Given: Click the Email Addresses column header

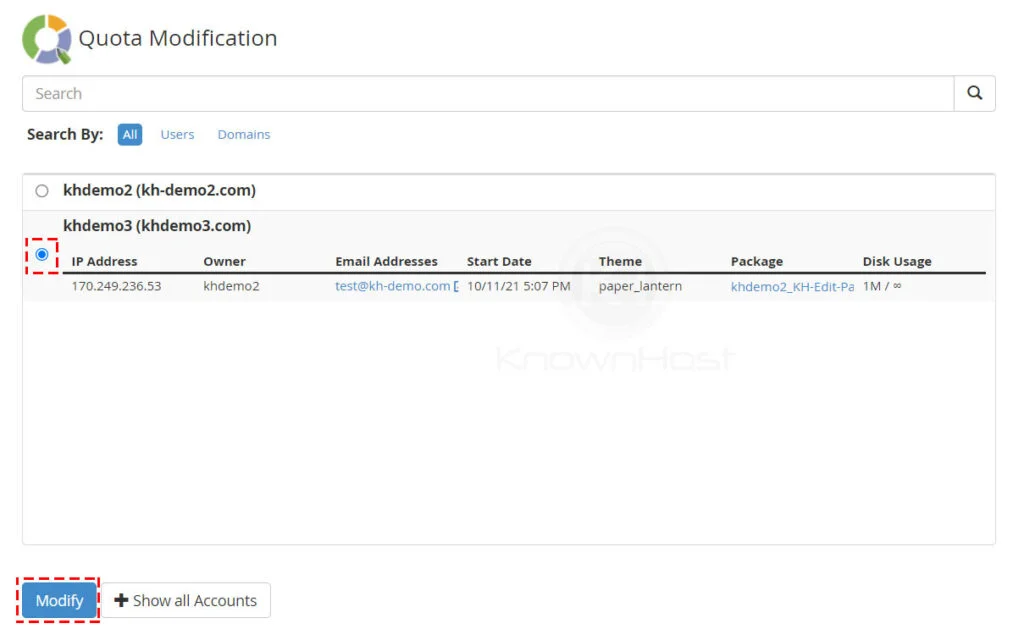Looking at the screenshot, I should point(387,261).
